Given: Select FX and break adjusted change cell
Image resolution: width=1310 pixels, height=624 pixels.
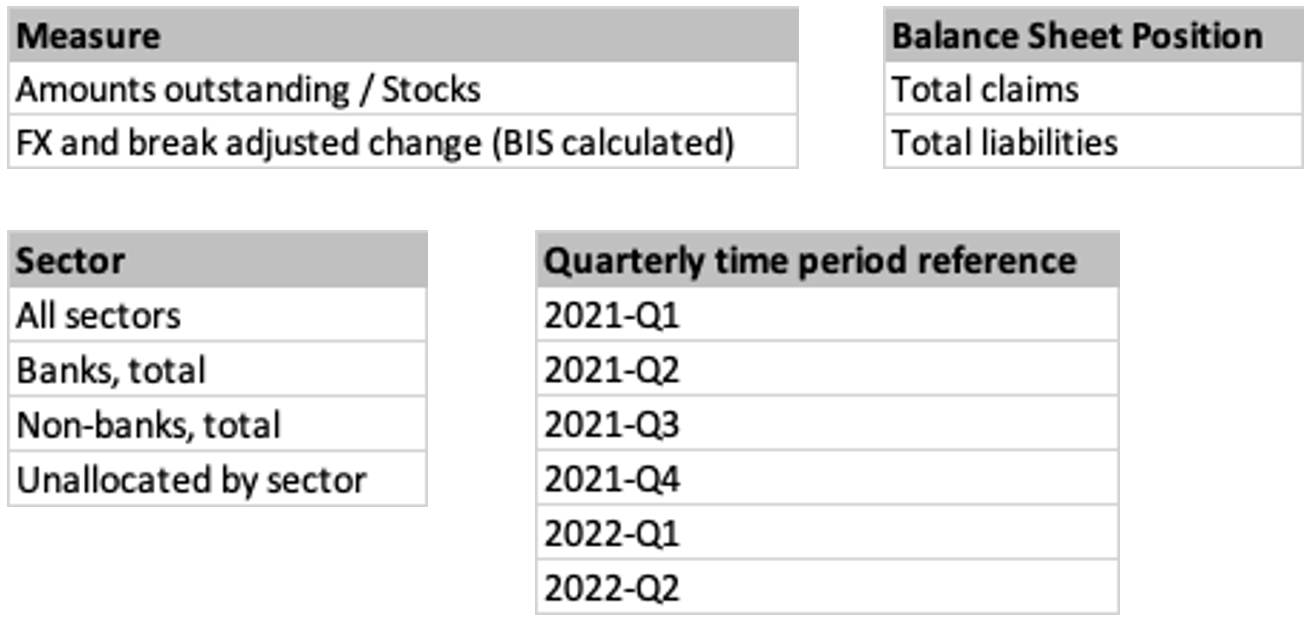Looking at the screenshot, I should pos(402,143).
